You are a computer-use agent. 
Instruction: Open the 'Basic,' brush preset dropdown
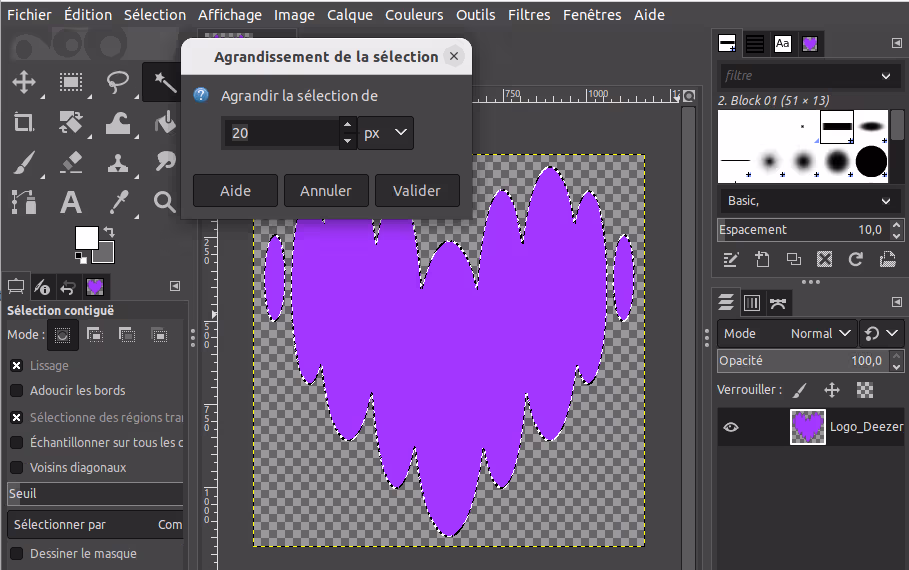pyautogui.click(x=809, y=201)
